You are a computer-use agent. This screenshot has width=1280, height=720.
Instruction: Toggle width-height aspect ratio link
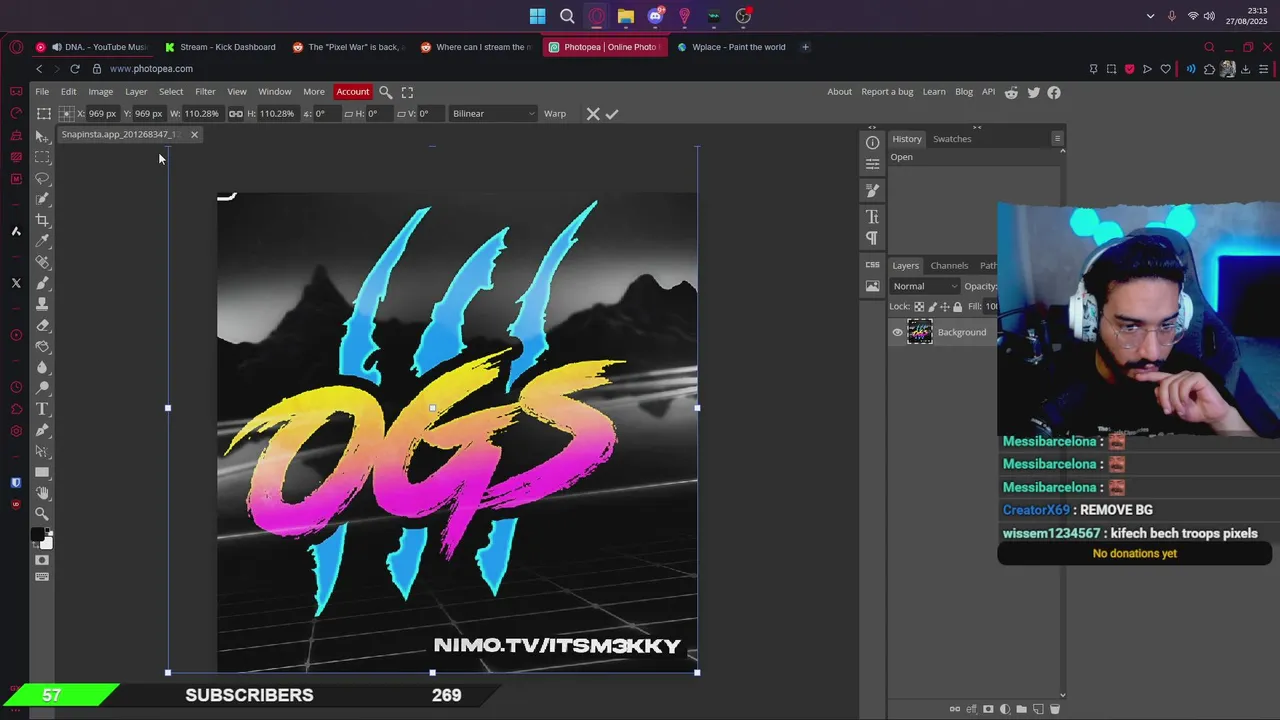coord(236,114)
